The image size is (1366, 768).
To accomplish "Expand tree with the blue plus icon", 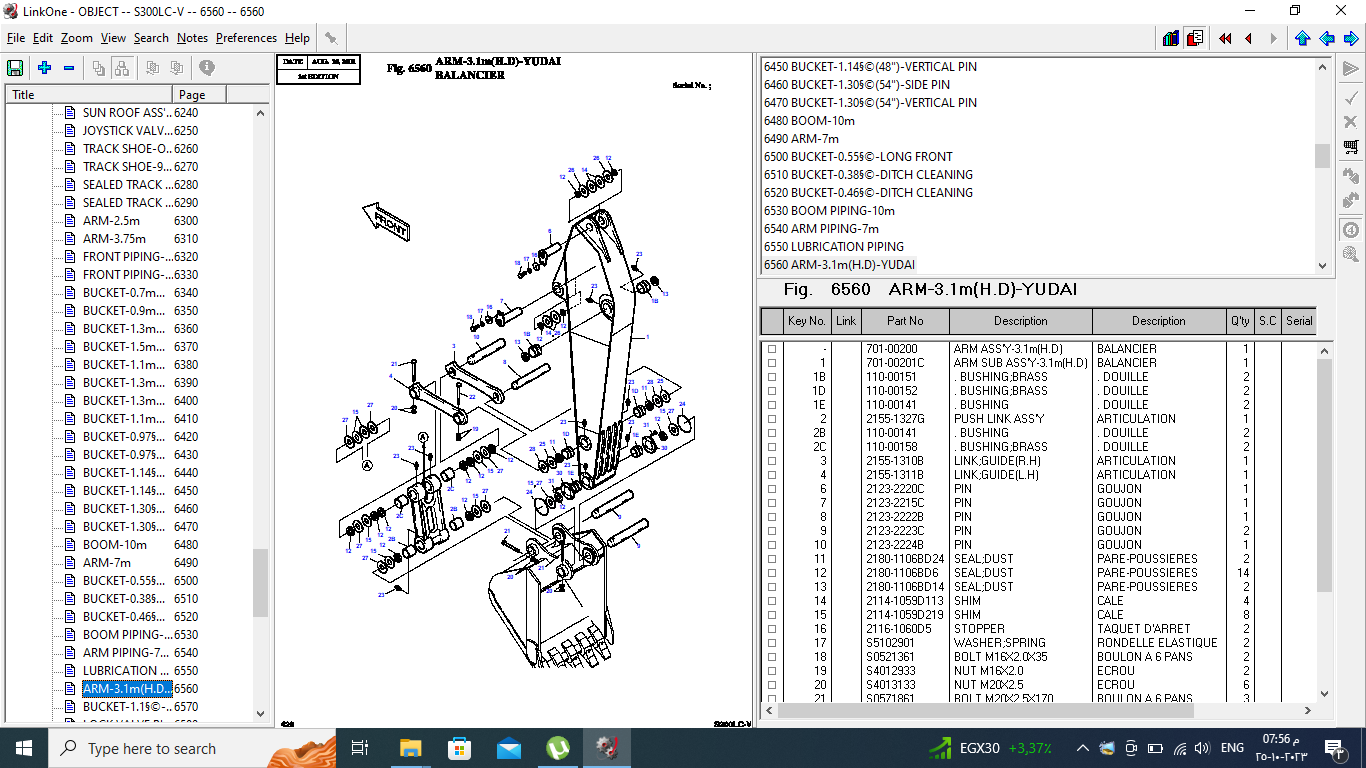I will pos(44,68).
